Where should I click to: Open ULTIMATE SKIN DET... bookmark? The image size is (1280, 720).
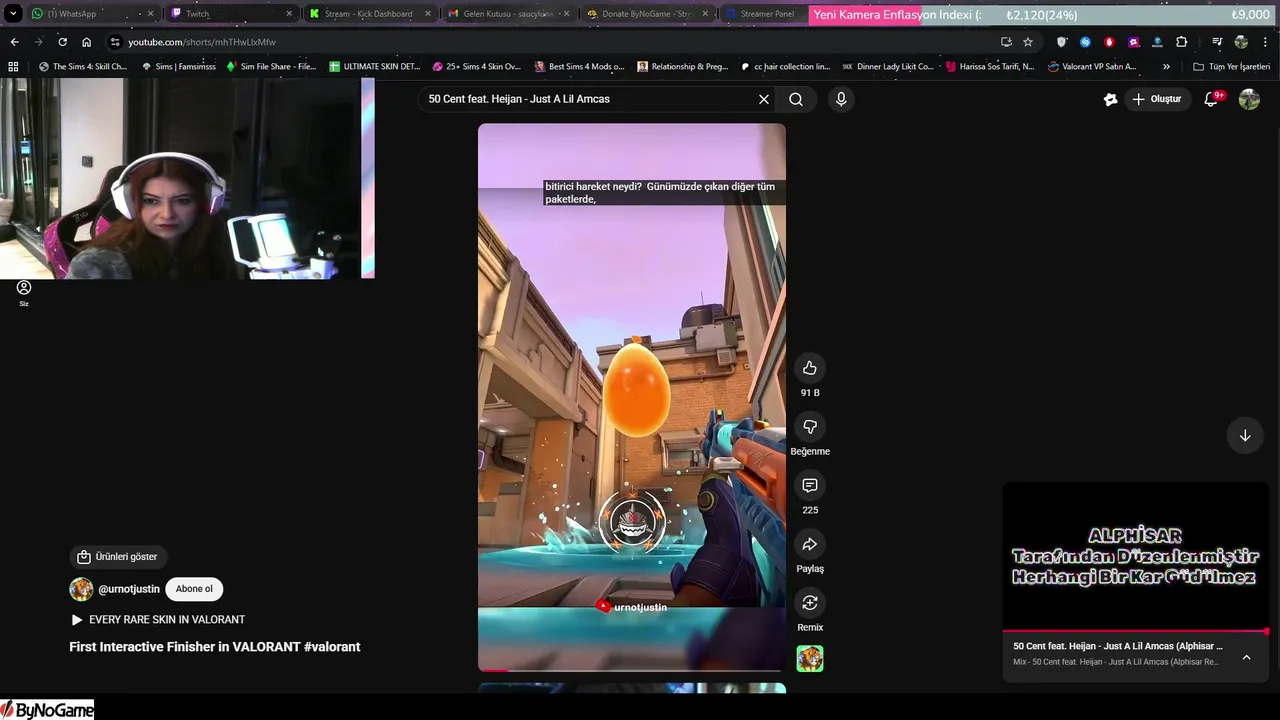pos(375,67)
